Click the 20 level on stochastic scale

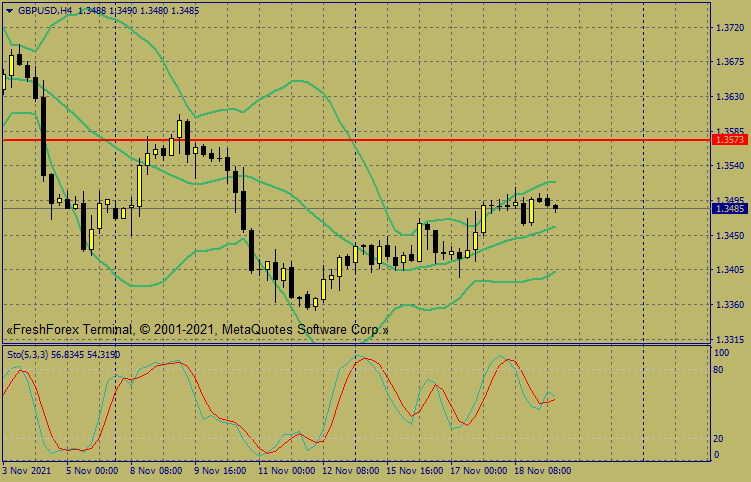719,438
